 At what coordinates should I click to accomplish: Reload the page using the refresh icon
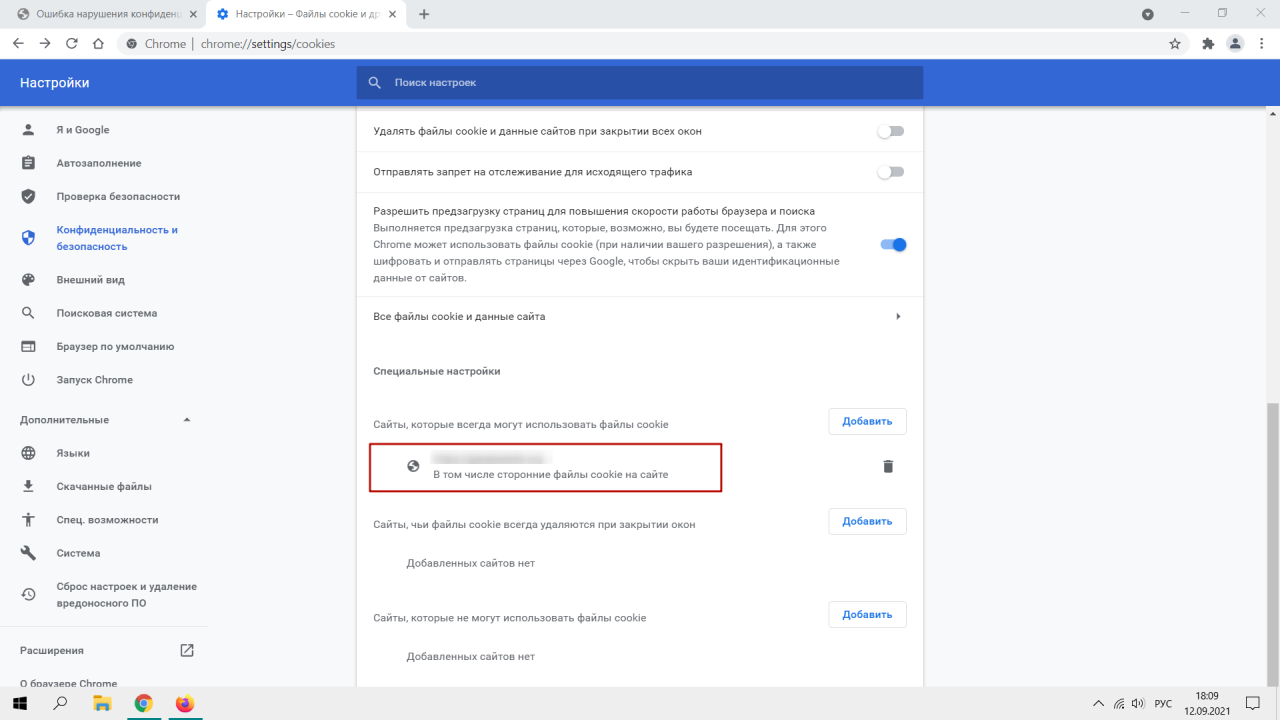coord(72,44)
